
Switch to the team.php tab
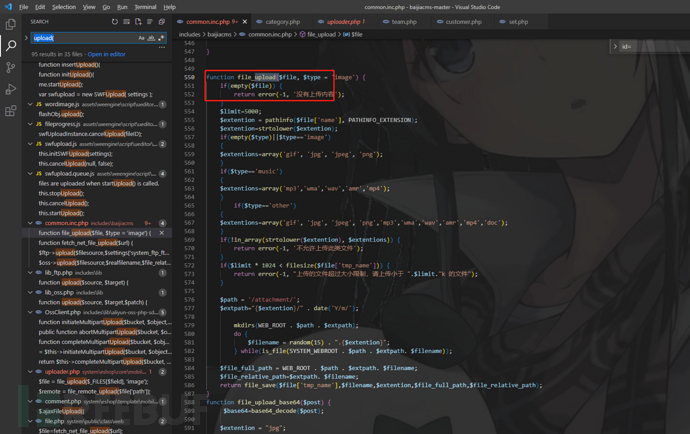click(404, 22)
